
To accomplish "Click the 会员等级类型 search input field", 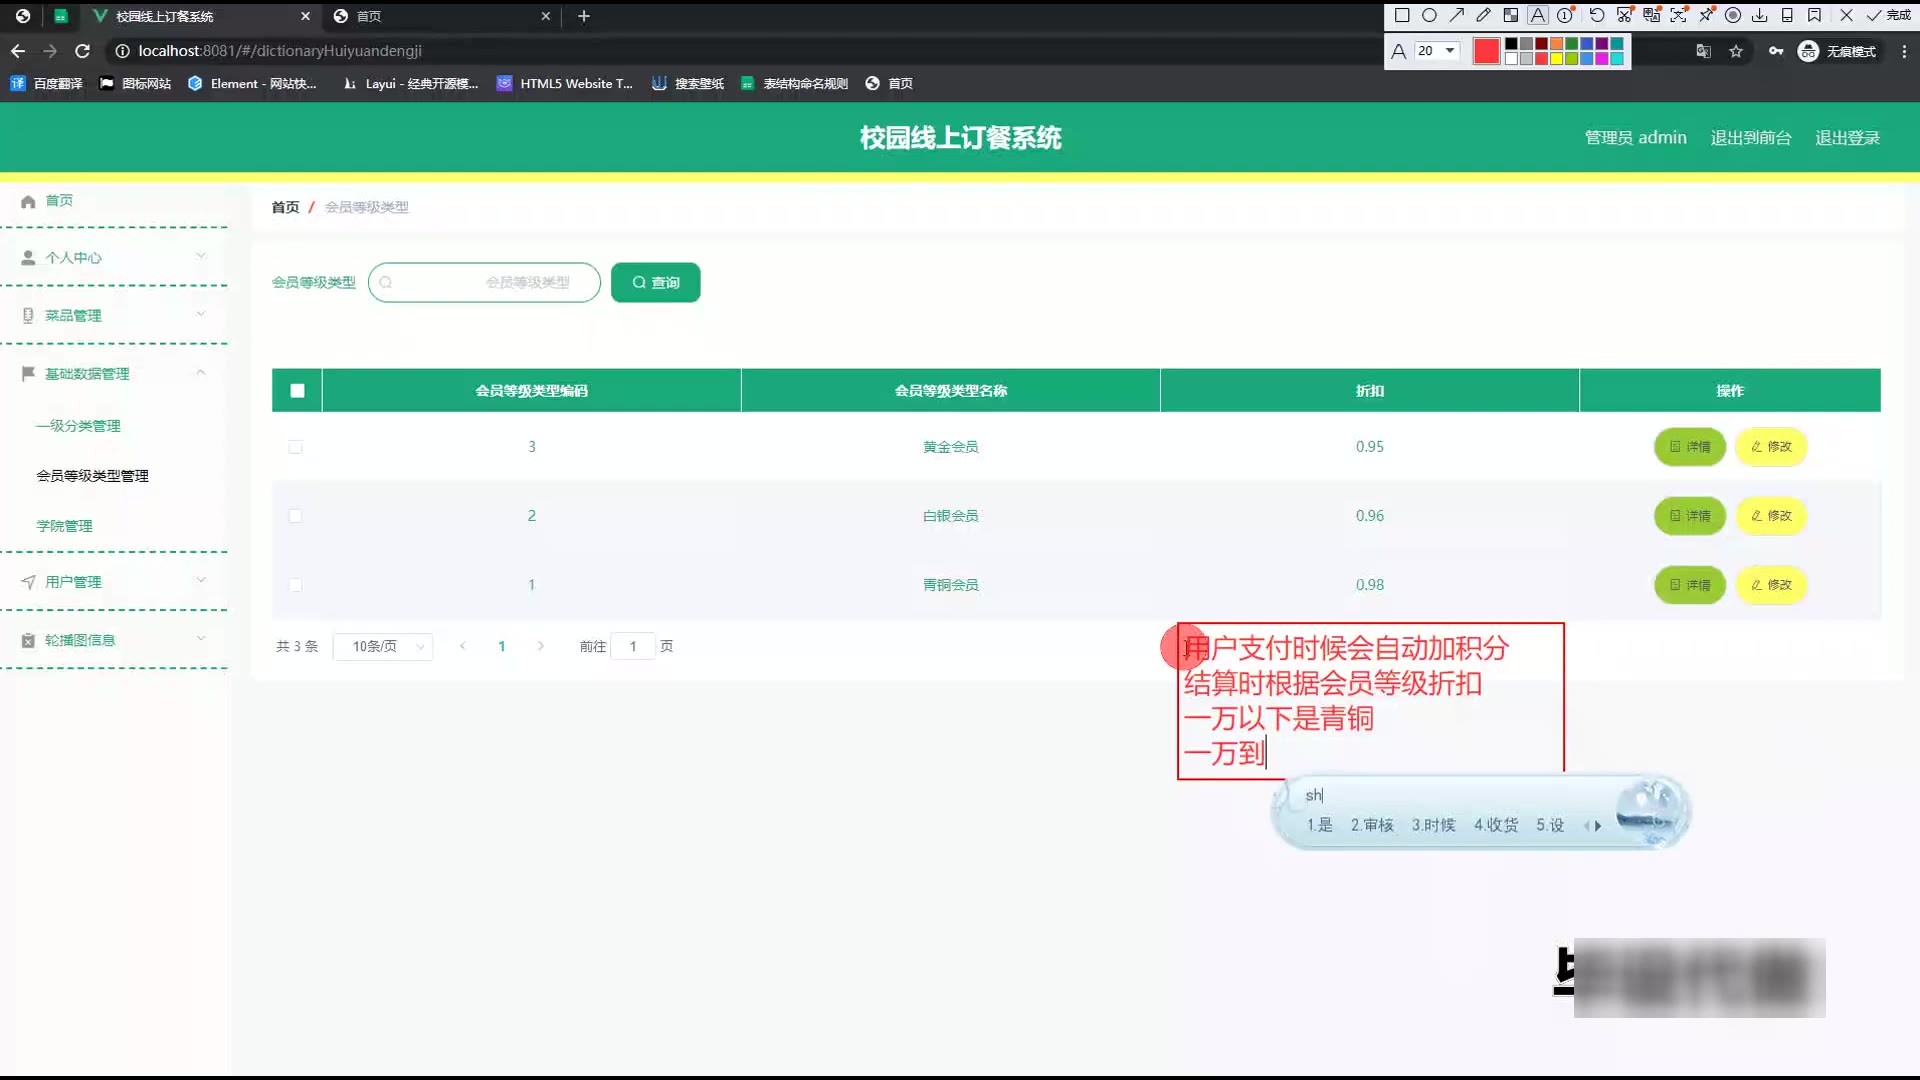I will [484, 283].
